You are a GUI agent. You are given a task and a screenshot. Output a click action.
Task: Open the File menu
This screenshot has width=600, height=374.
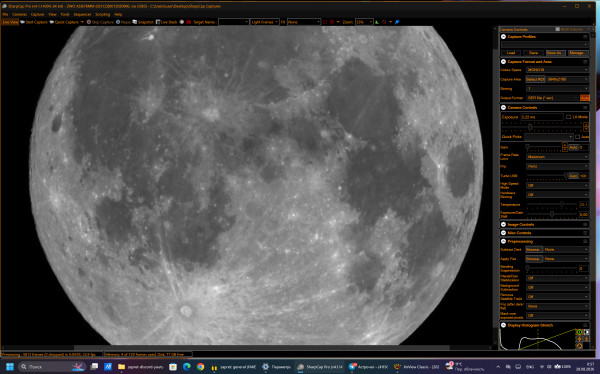[5, 15]
